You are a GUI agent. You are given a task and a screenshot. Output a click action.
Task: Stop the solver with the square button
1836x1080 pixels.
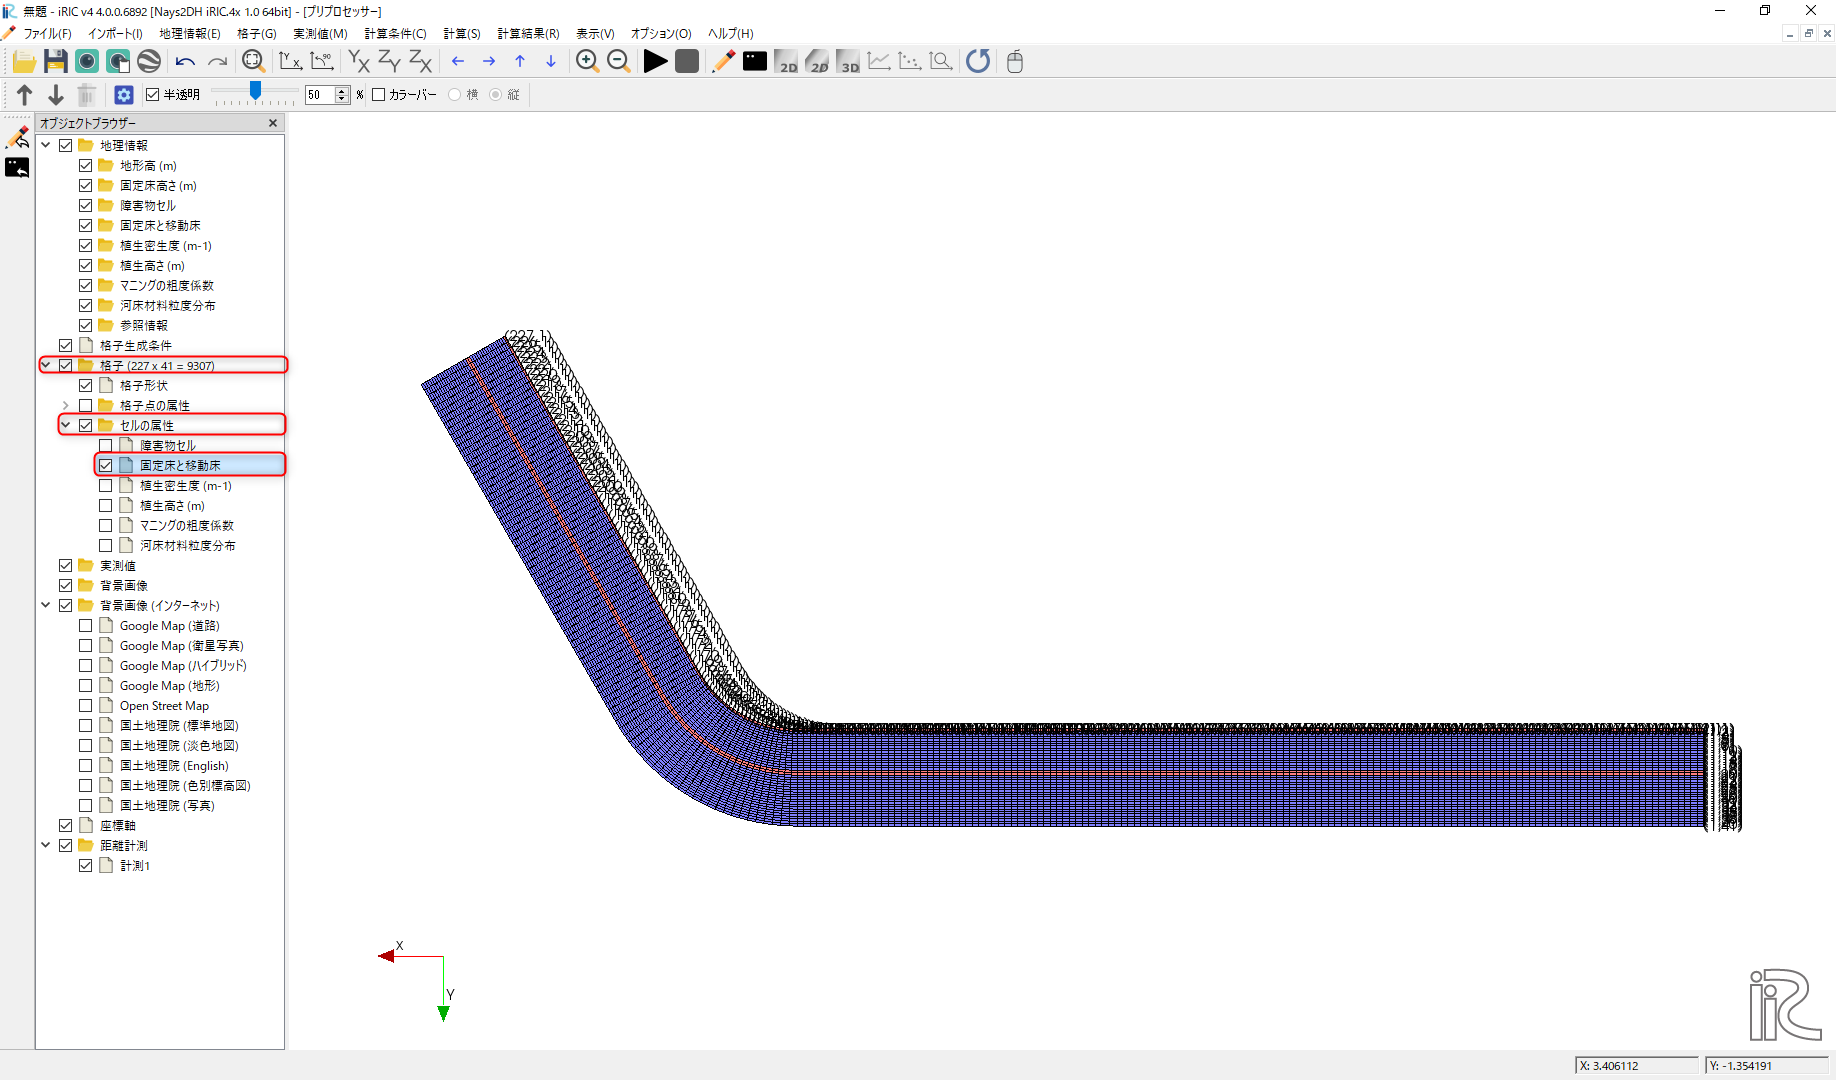[x=687, y=62]
